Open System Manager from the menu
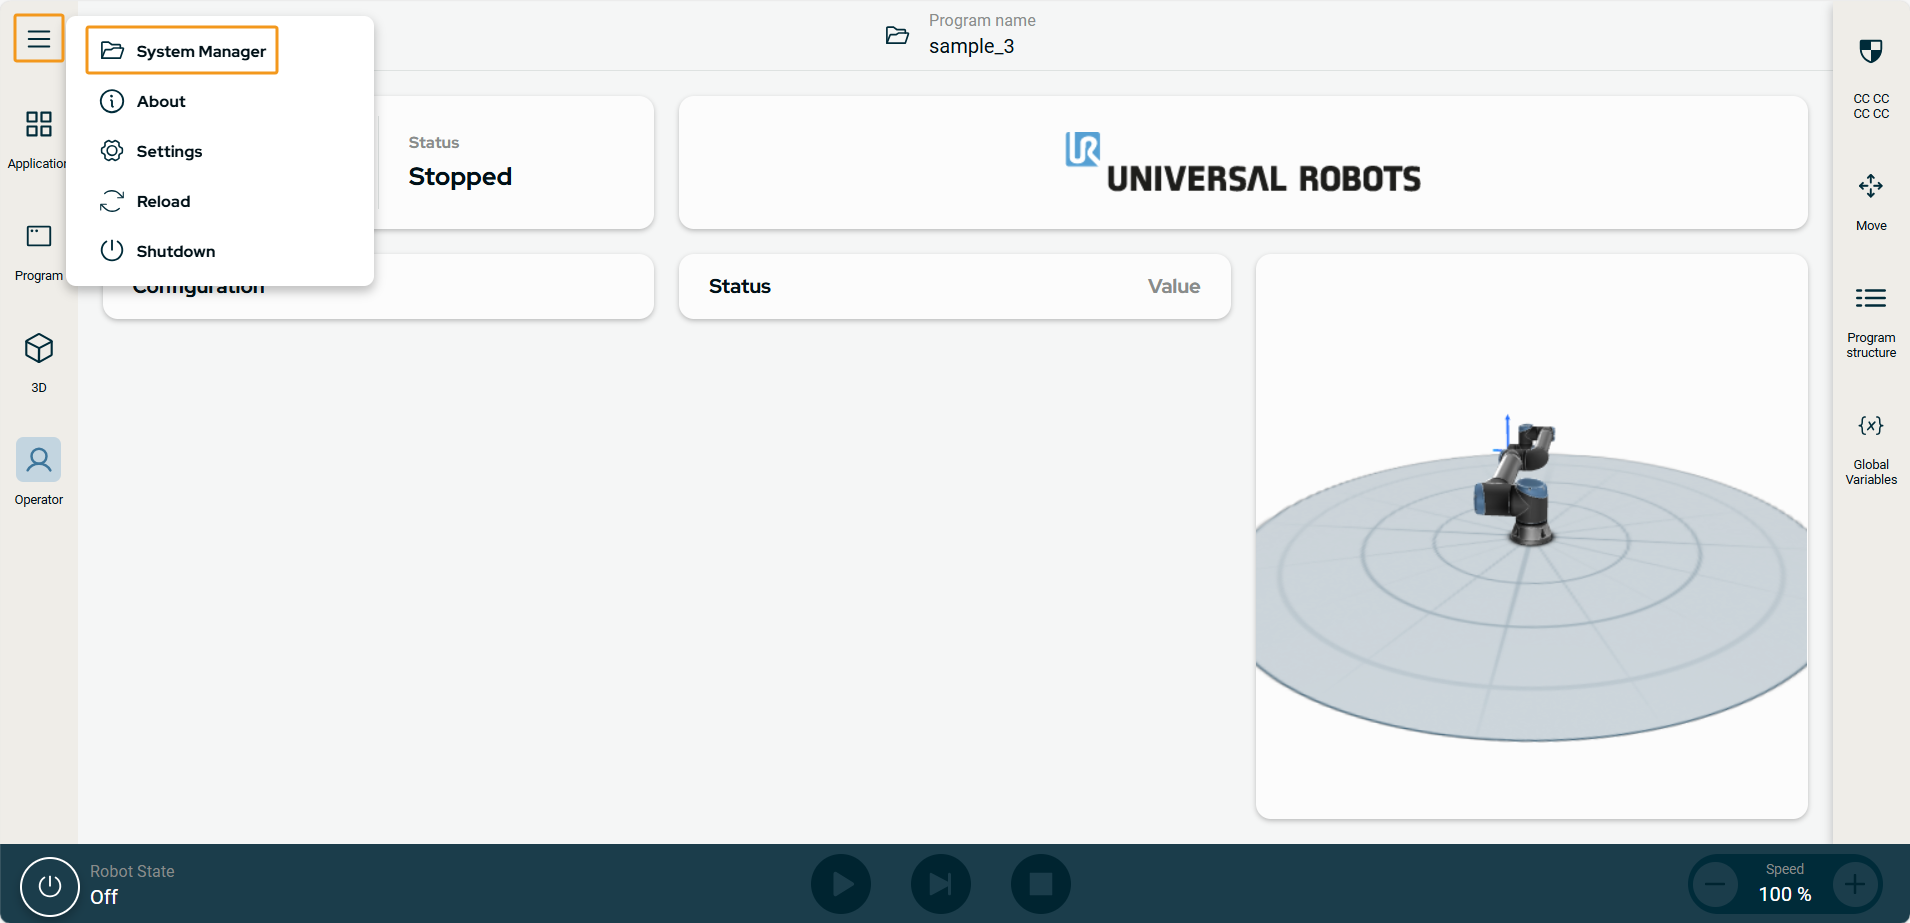Image resolution: width=1910 pixels, height=923 pixels. (183, 51)
